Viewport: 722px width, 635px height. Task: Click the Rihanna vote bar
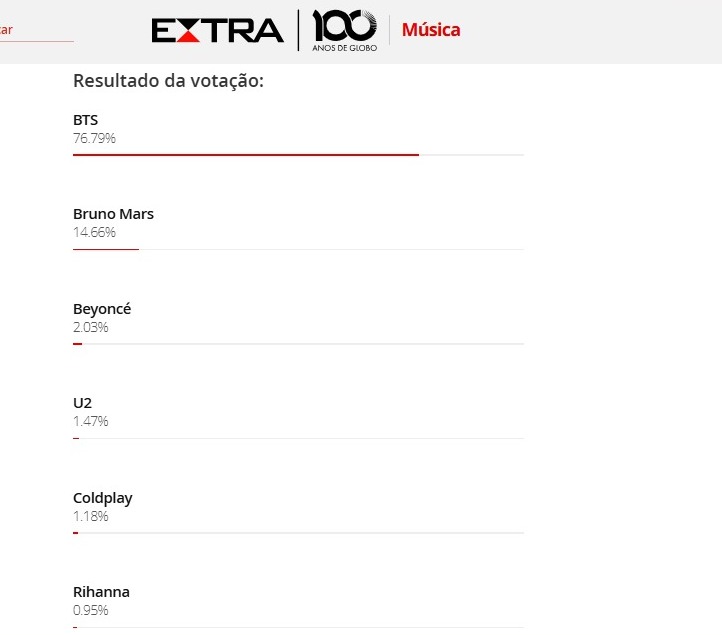click(298, 627)
